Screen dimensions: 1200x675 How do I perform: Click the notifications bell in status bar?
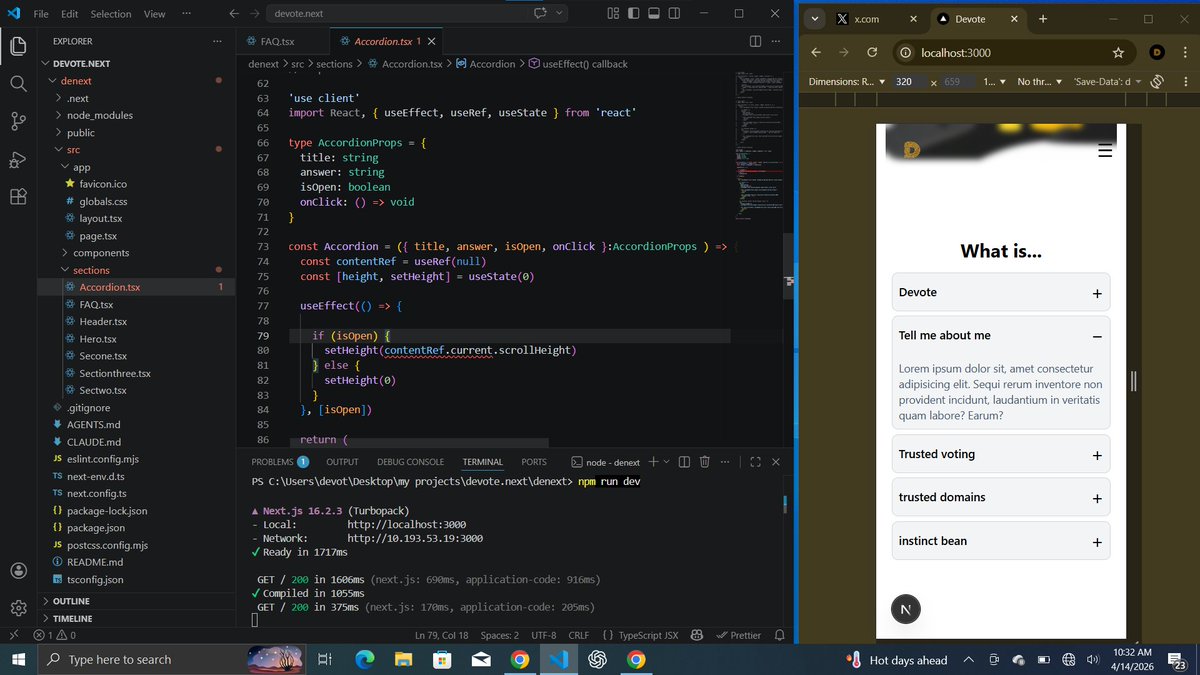point(780,635)
